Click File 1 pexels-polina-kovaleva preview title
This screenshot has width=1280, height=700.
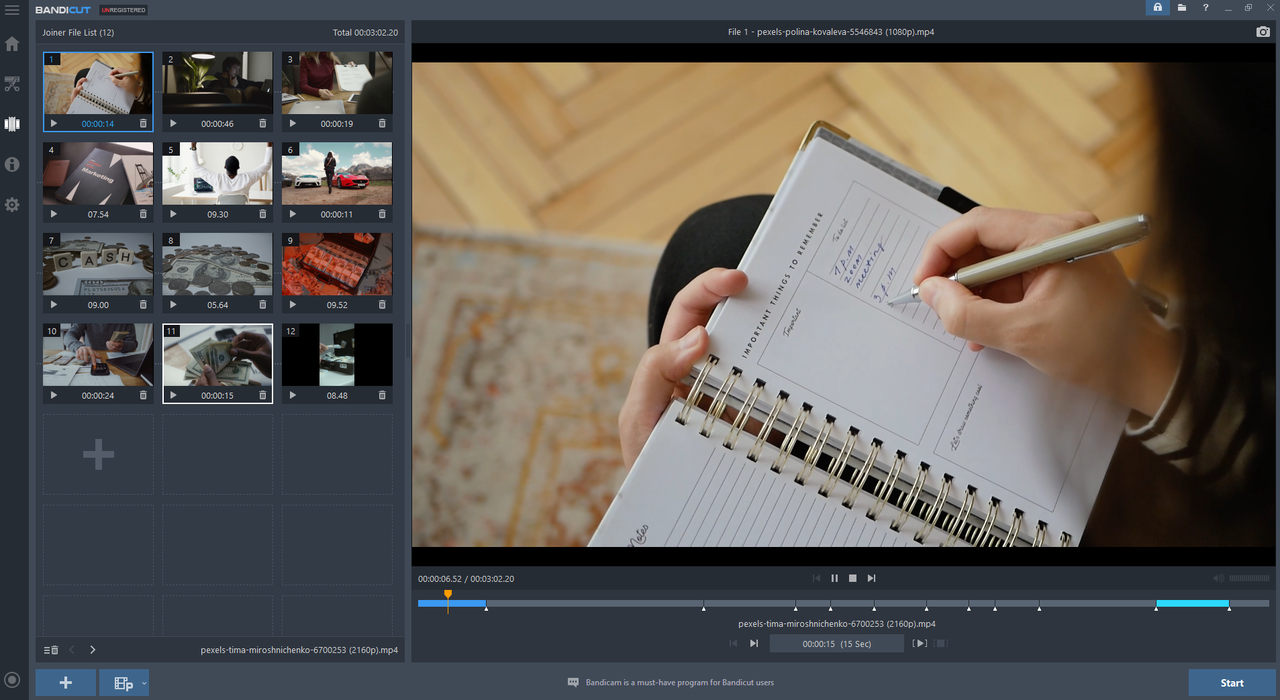831,32
